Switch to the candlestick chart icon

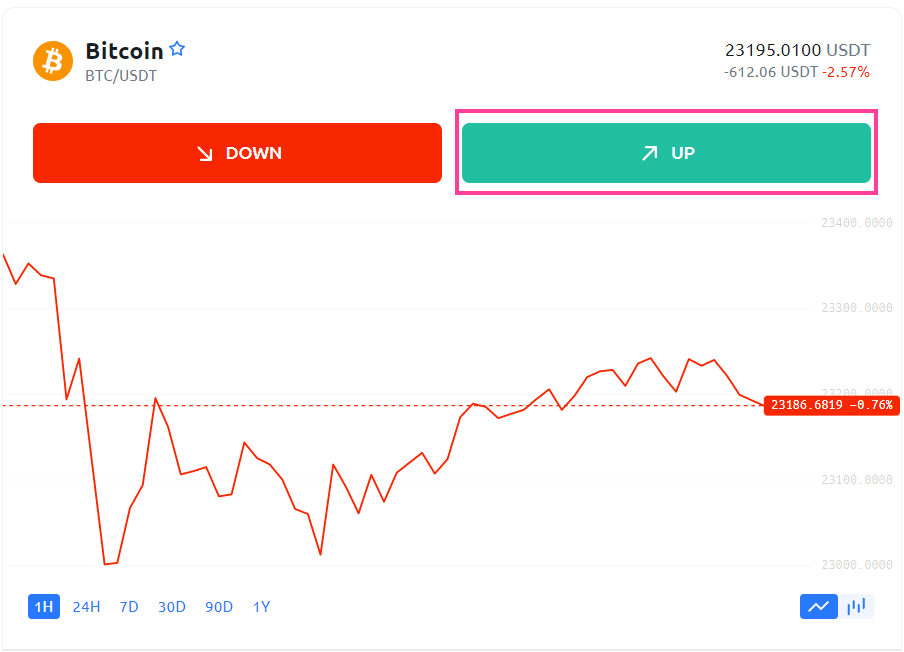point(857,606)
